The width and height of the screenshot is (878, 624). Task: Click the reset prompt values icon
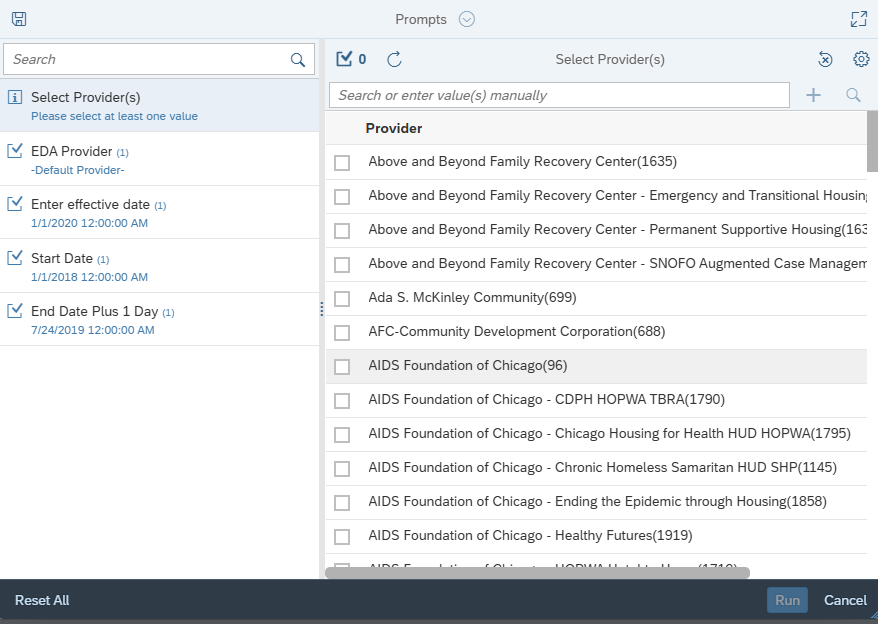pyautogui.click(x=825, y=59)
